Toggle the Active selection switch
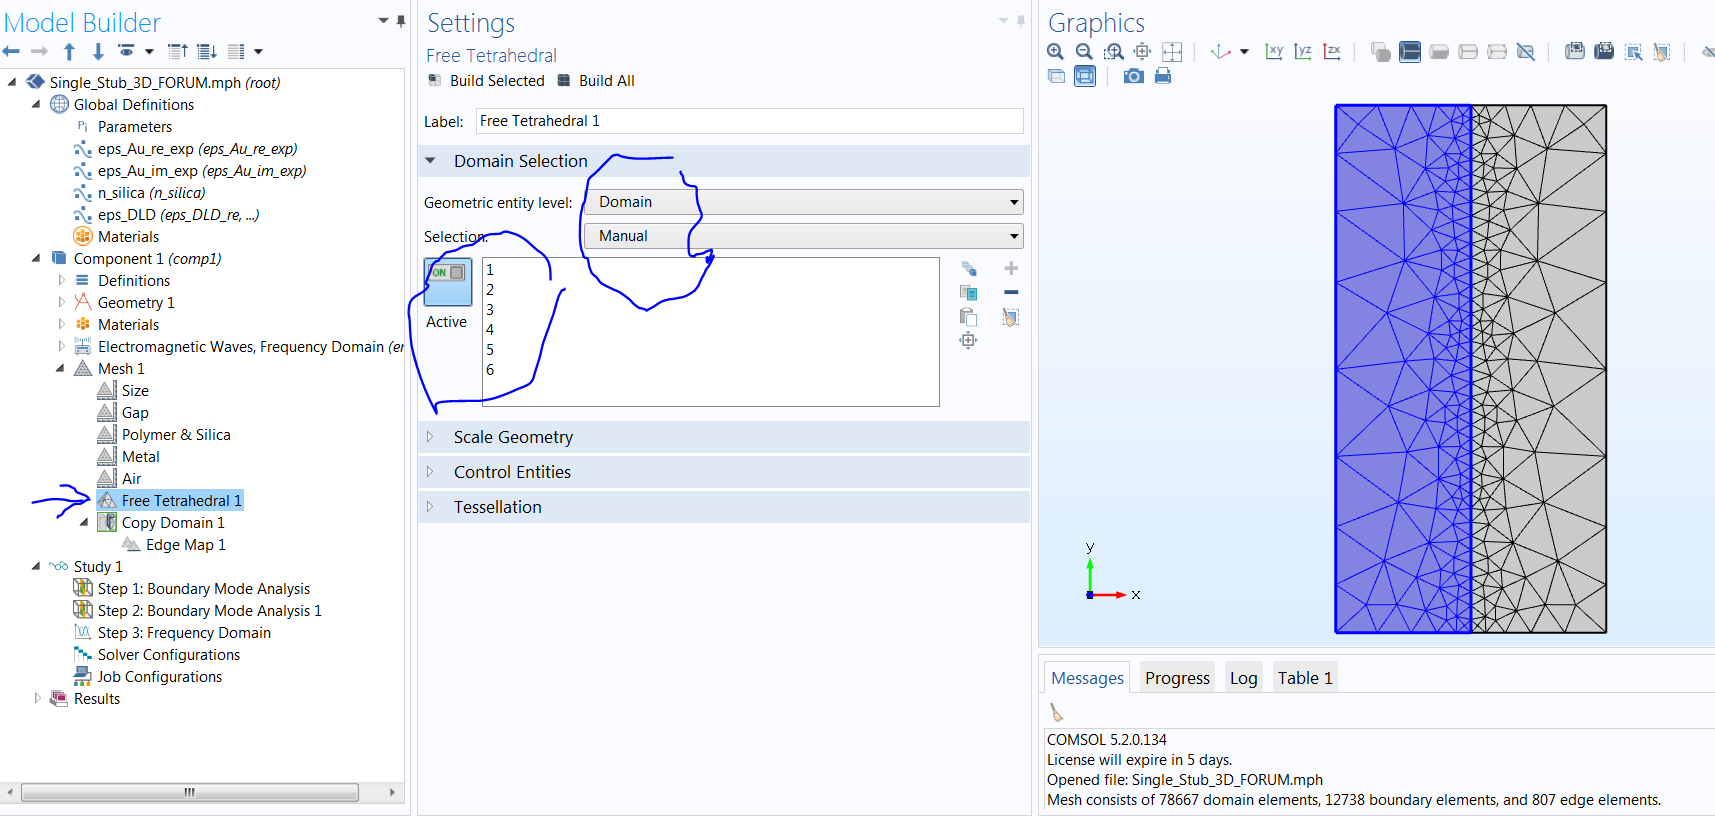The image size is (1715, 816). point(448,282)
